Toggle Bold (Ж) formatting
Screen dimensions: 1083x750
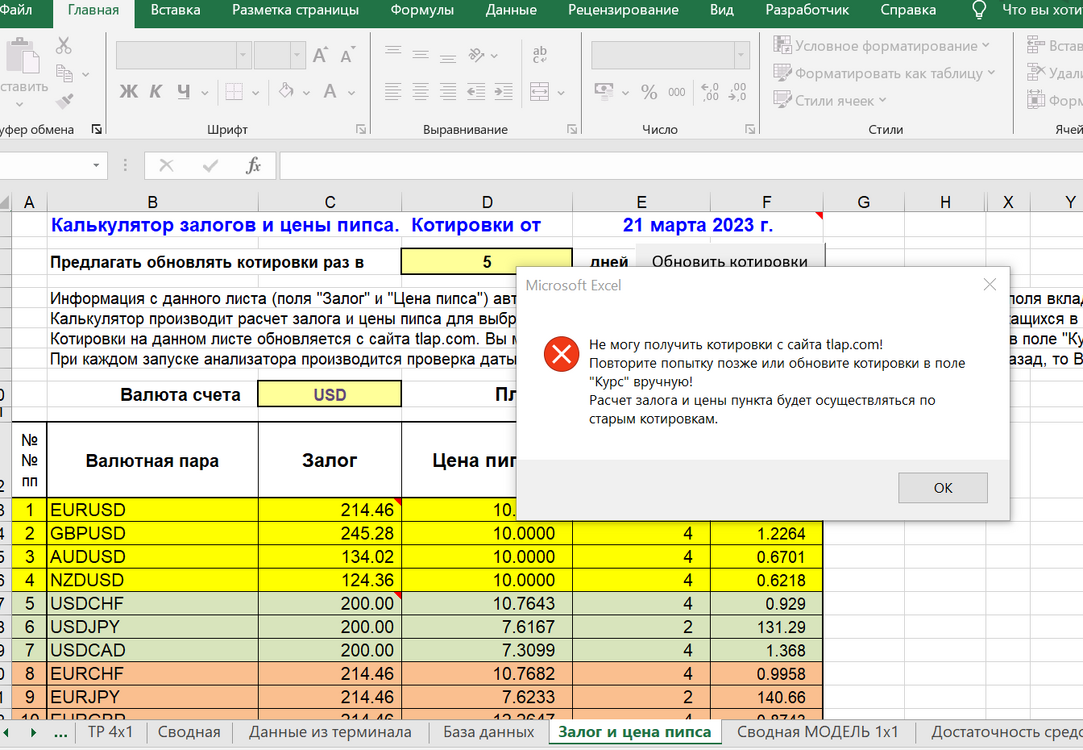click(128, 91)
